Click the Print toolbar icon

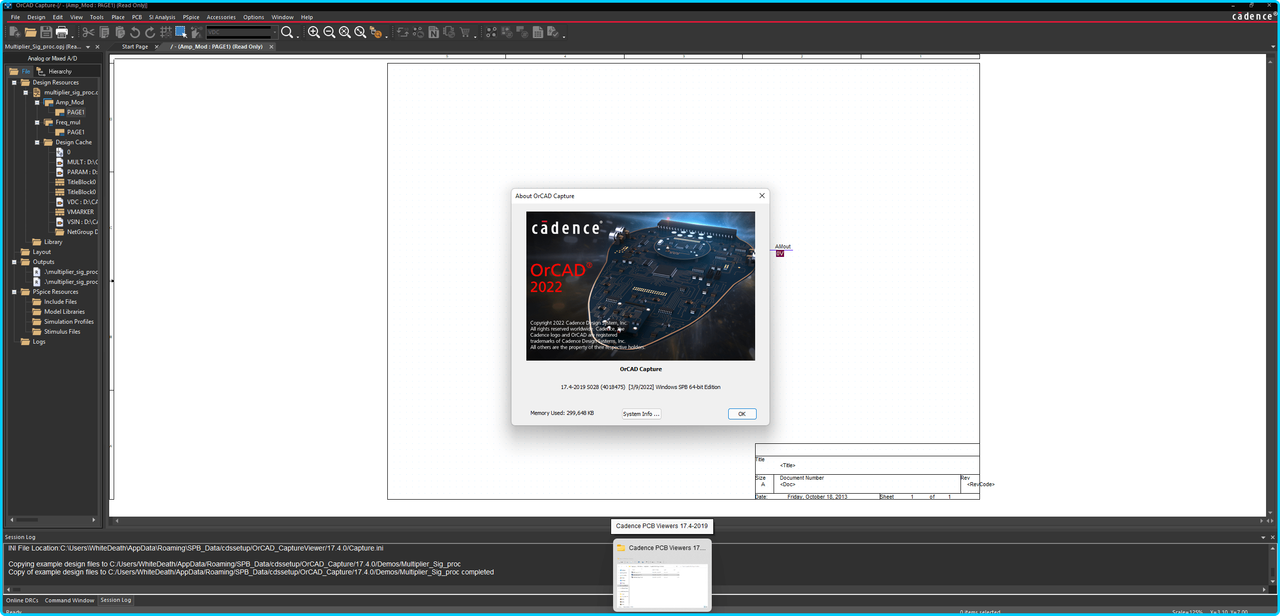tap(62, 32)
